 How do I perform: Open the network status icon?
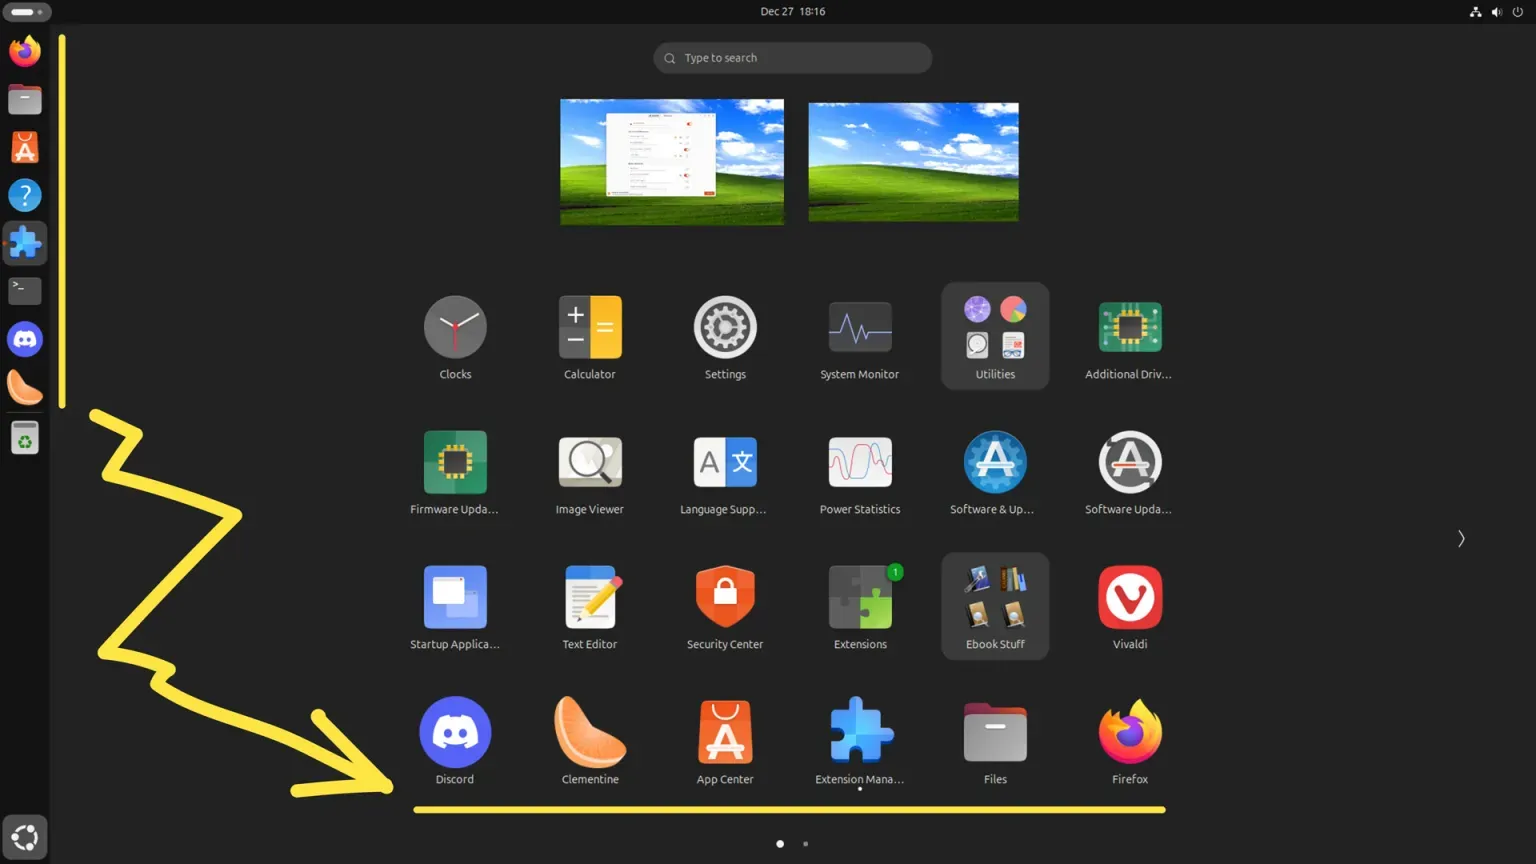(1475, 12)
